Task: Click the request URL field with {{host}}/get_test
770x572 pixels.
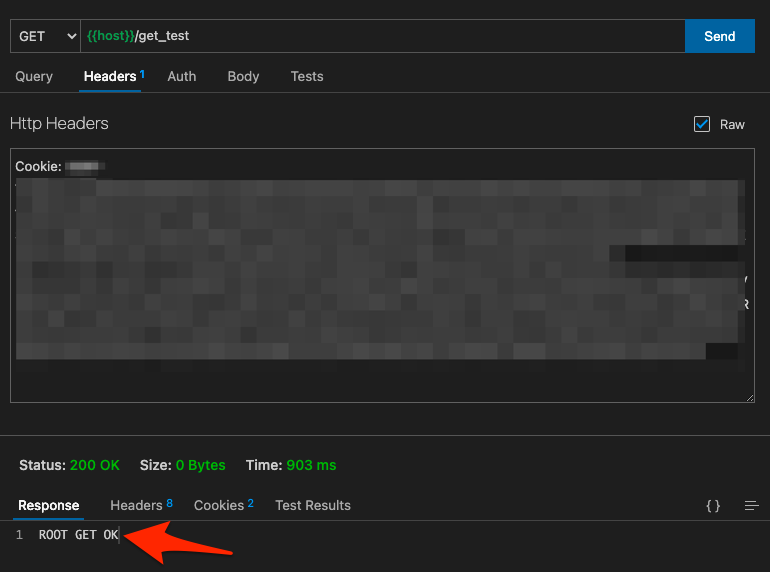Action: pyautogui.click(x=383, y=36)
